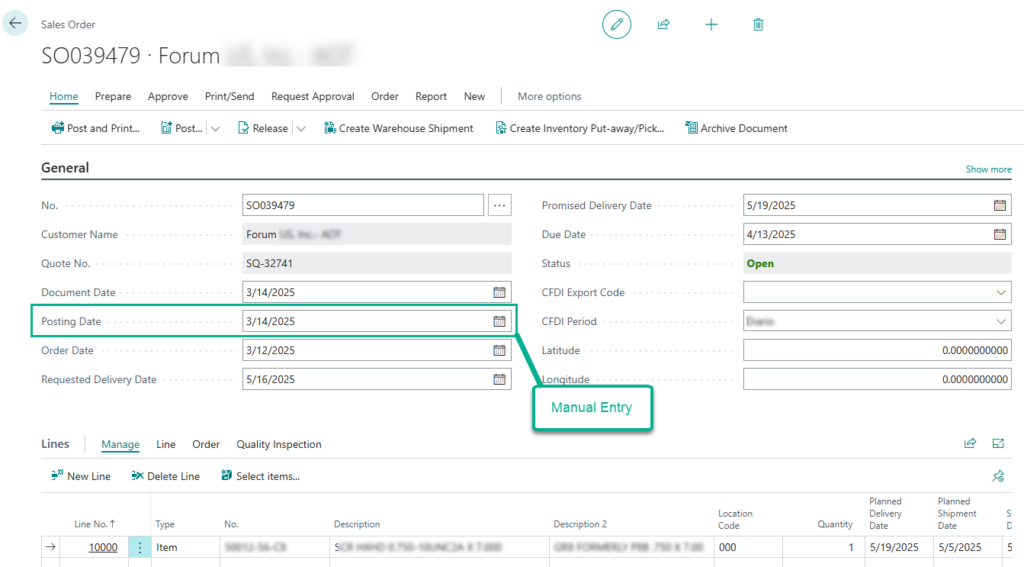The image size is (1024, 567).
Task: Click the back arrow icon
Action: 15,24
